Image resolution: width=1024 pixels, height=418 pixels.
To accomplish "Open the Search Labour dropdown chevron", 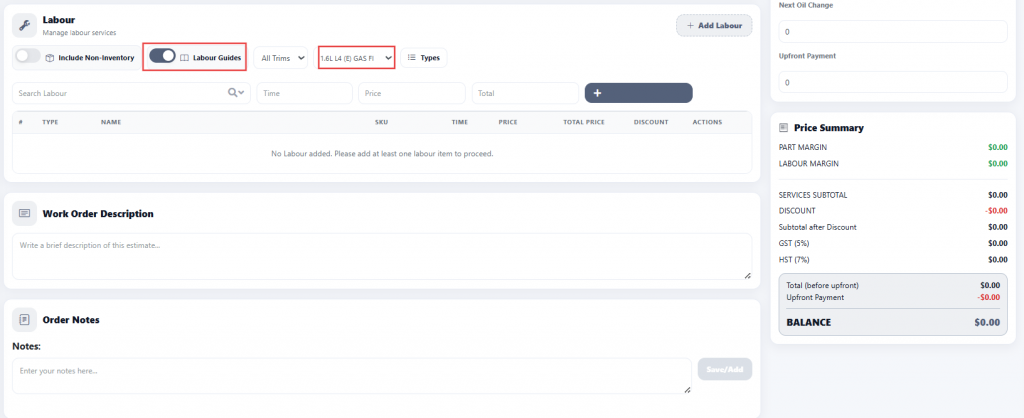I will coord(242,93).
